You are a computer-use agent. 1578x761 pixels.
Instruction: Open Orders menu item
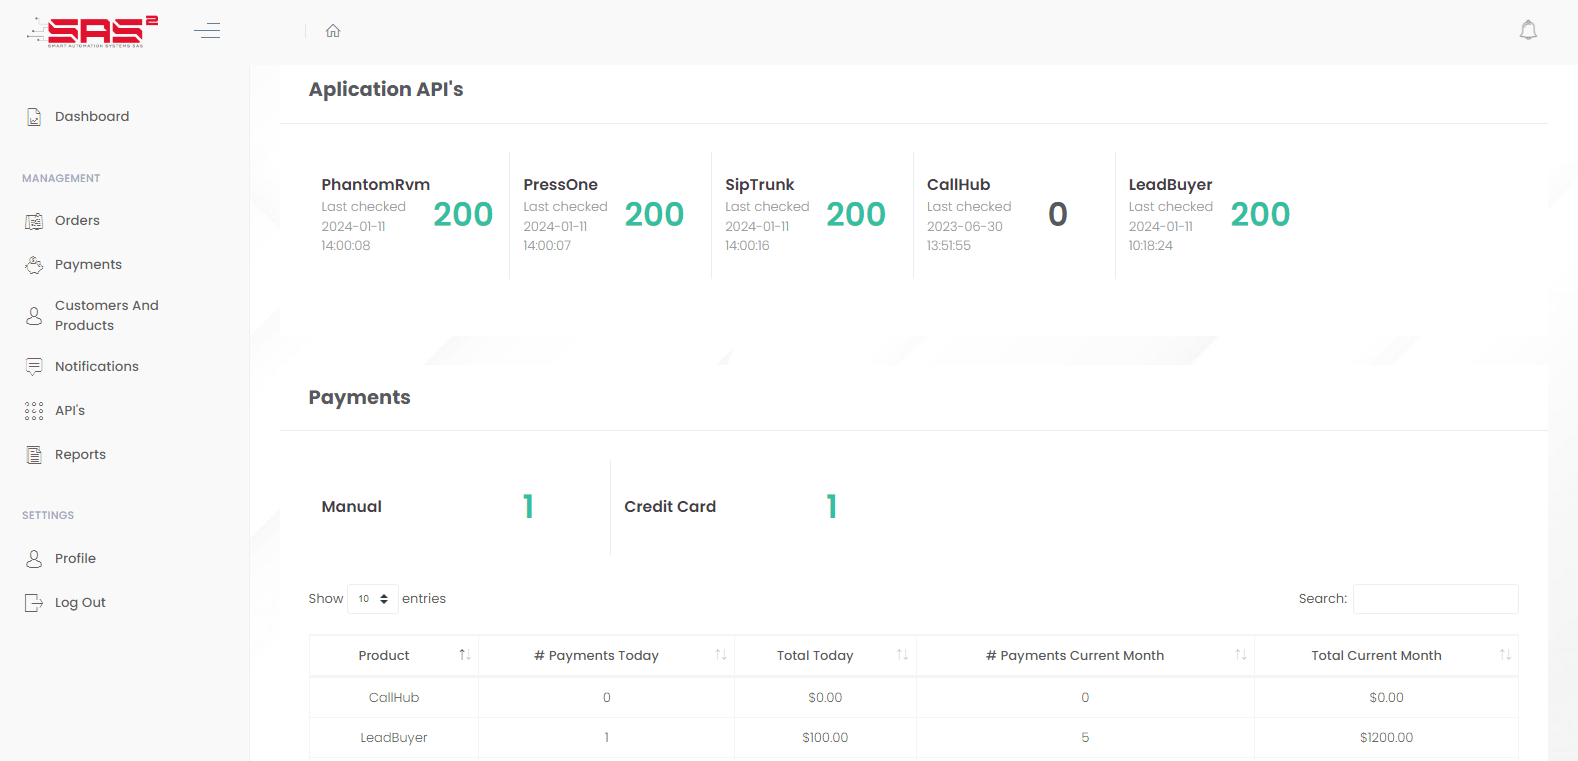(x=77, y=221)
